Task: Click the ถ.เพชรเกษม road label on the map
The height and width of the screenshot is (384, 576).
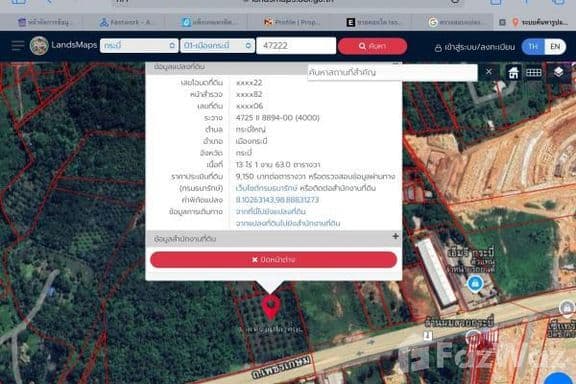Action: coord(281,366)
